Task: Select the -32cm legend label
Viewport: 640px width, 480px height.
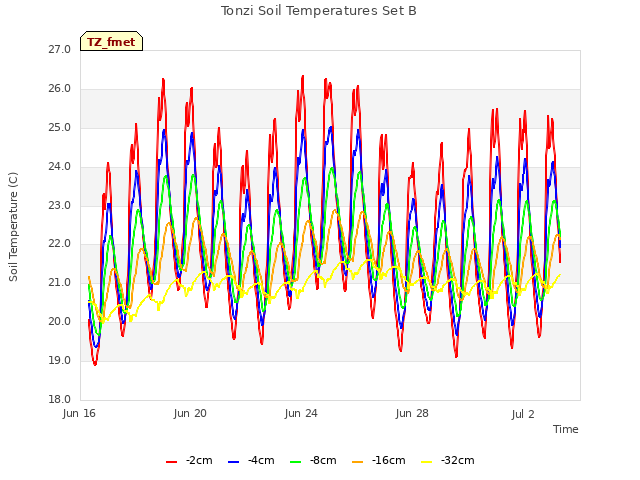Action: point(458,460)
